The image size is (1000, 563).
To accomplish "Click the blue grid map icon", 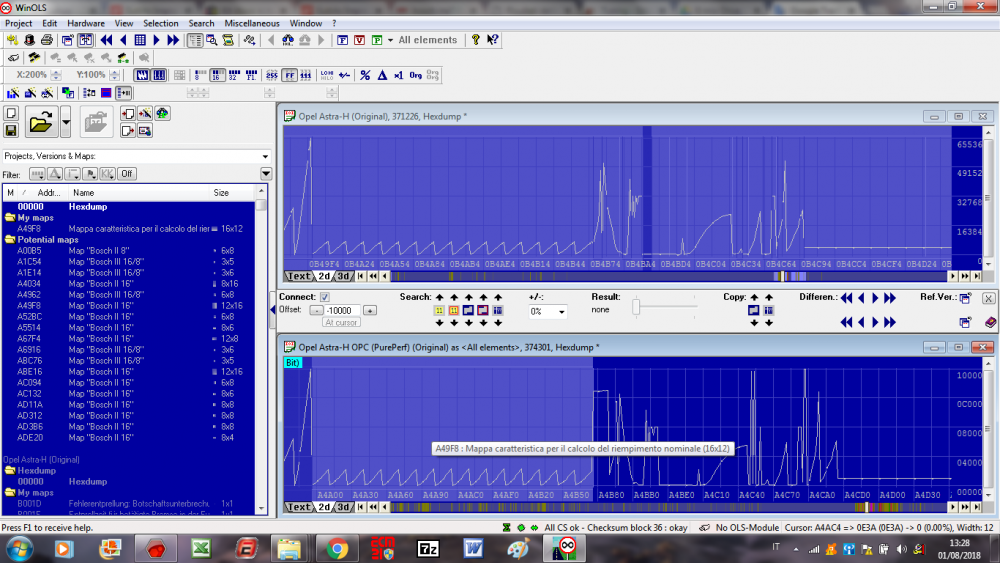I will (x=140, y=40).
